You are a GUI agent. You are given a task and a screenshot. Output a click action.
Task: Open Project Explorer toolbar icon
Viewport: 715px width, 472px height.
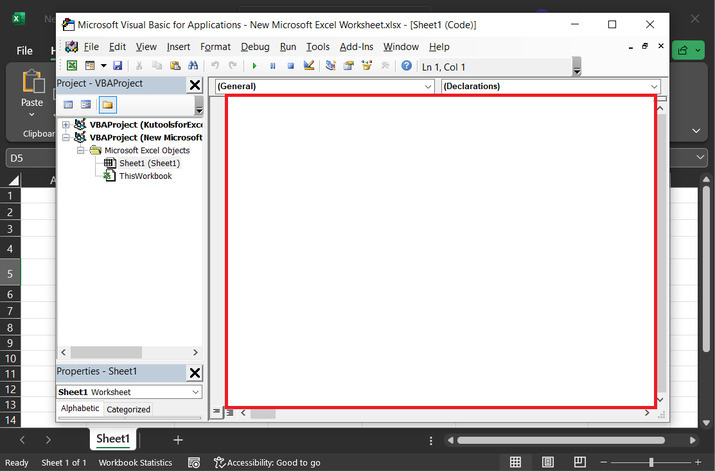coord(331,66)
